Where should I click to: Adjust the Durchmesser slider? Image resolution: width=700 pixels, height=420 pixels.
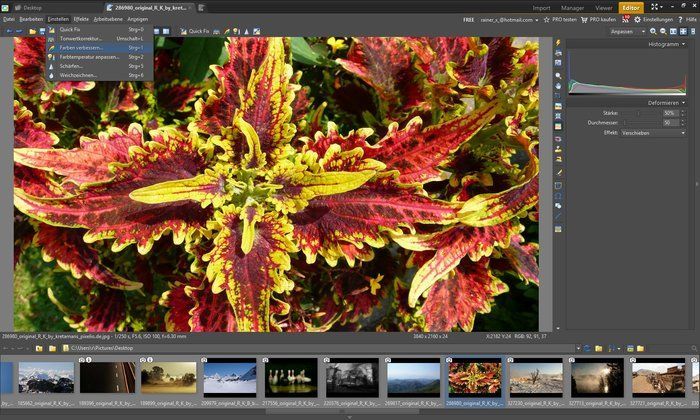(x=642, y=122)
